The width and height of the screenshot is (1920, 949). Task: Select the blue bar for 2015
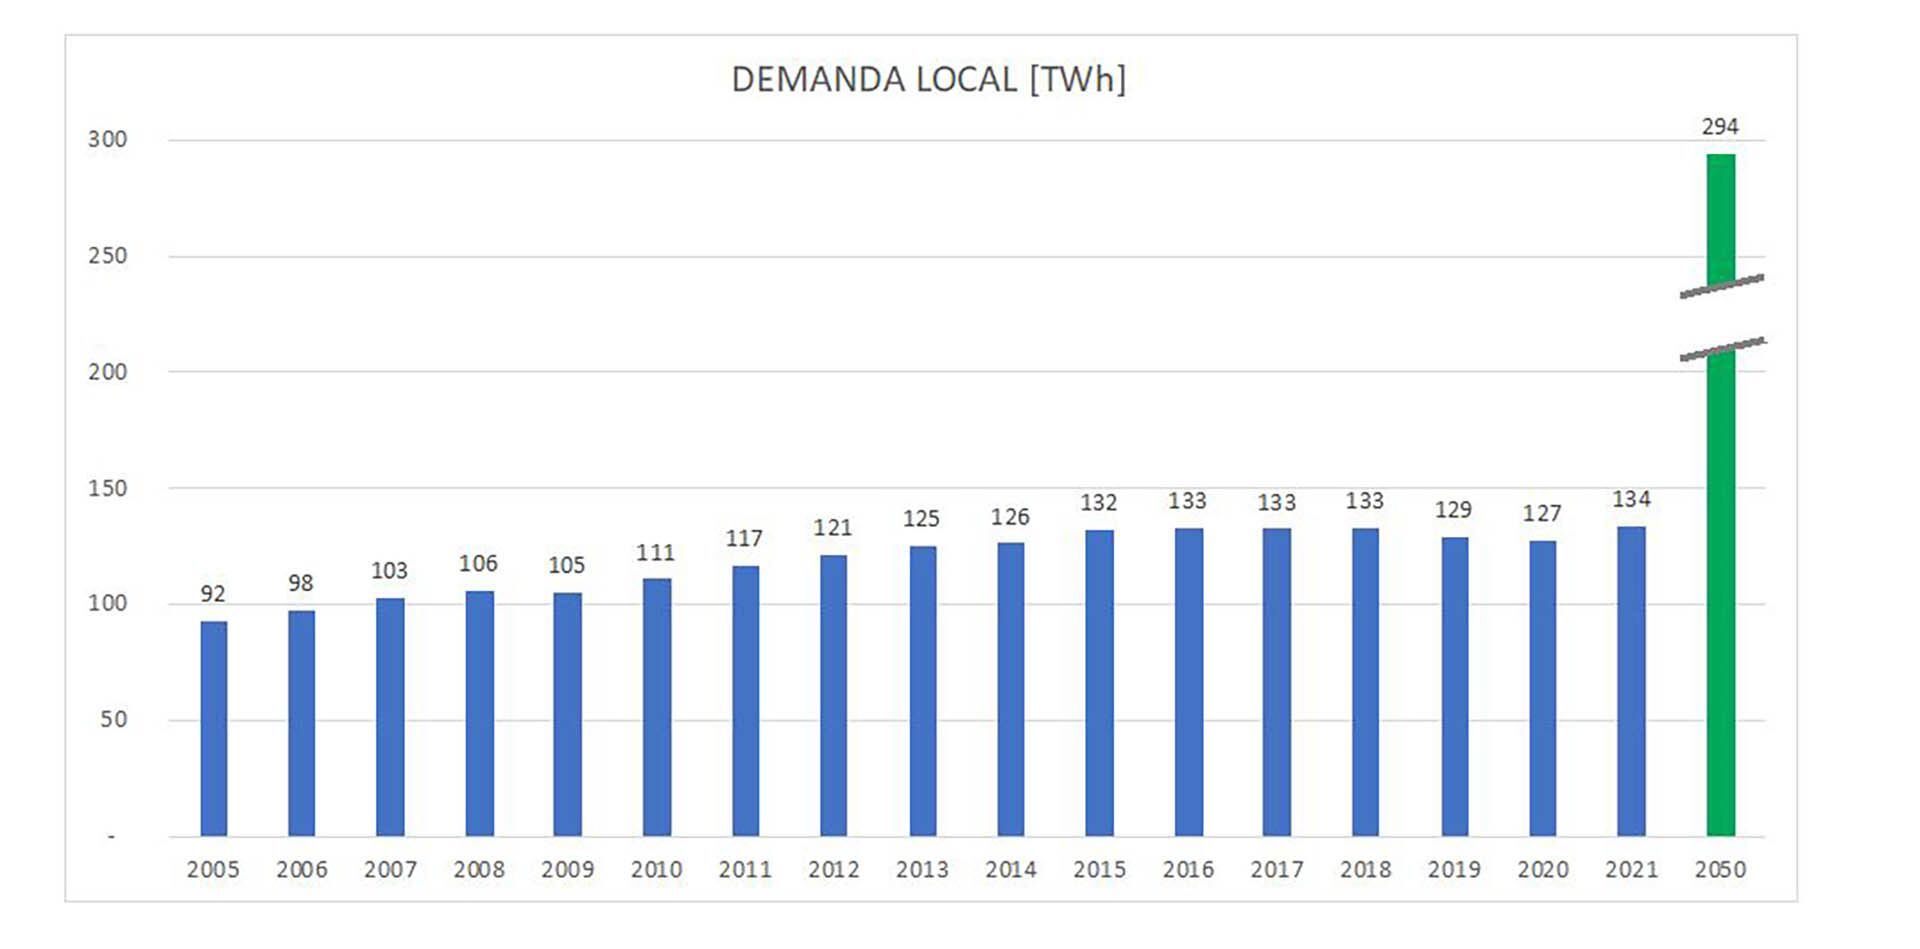coord(1099,682)
